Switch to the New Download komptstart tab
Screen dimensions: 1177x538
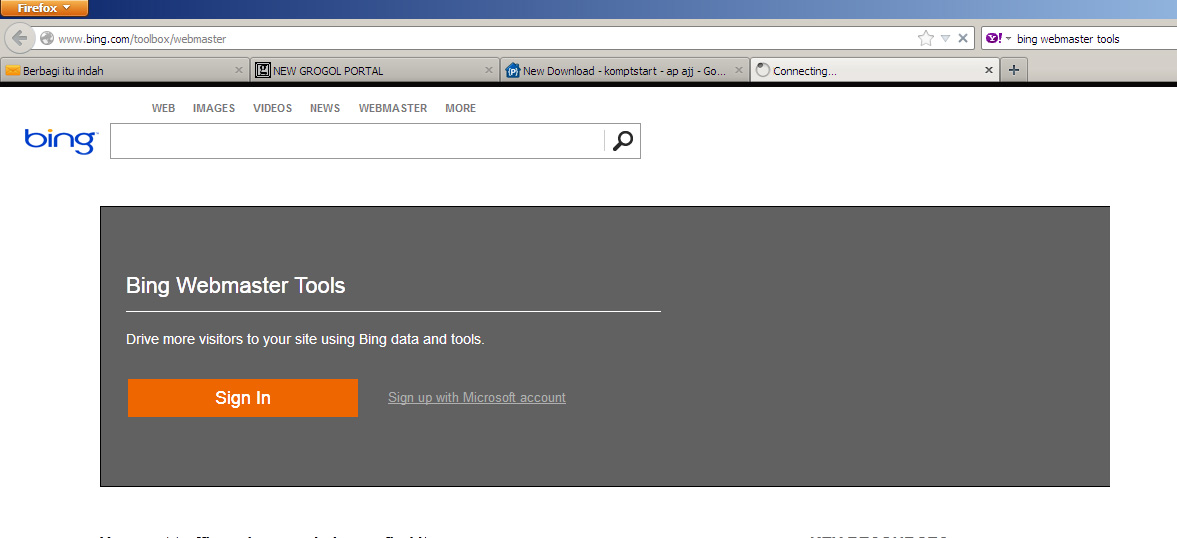[625, 71]
